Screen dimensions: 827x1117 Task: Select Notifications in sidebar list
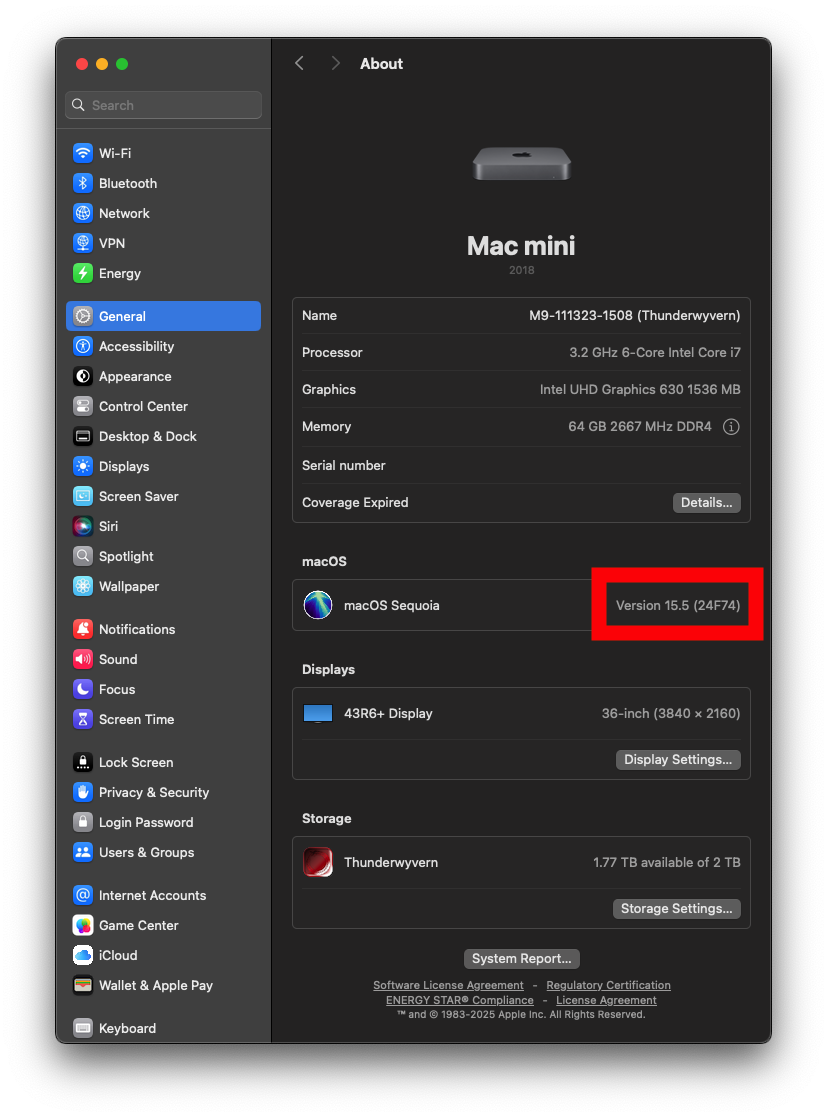[137, 629]
